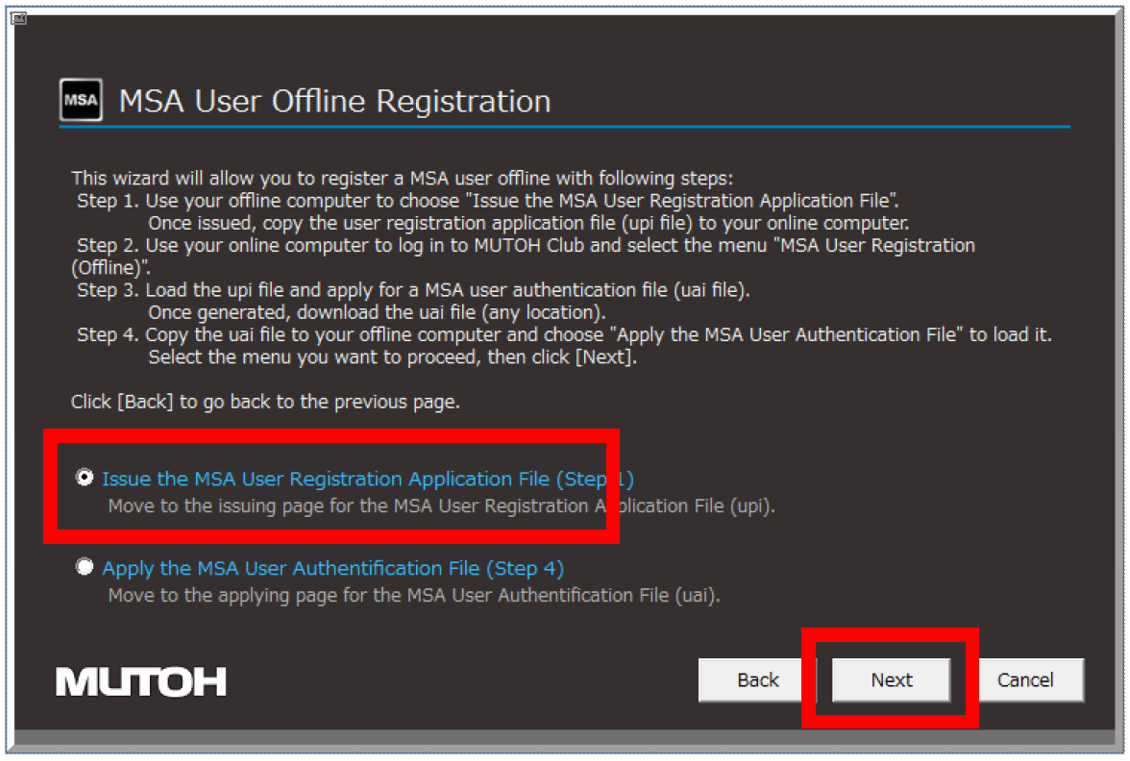Image resolution: width=1130 pixels, height=761 pixels.
Task: Click the 'Step 4. Copy the uai file' line
Action: click(564, 334)
